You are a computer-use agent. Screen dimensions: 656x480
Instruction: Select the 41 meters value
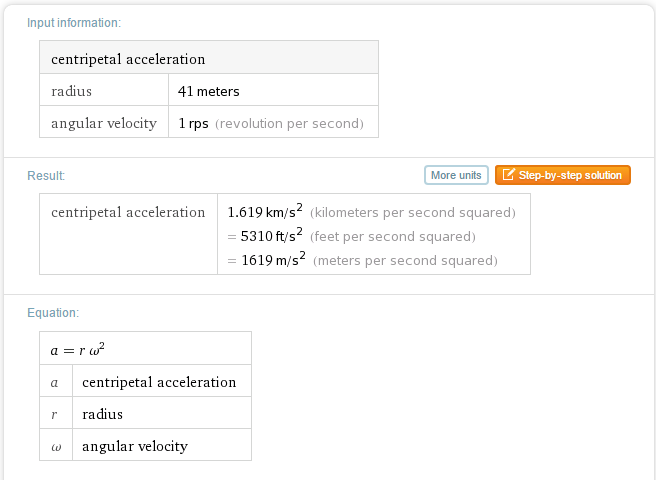point(209,92)
